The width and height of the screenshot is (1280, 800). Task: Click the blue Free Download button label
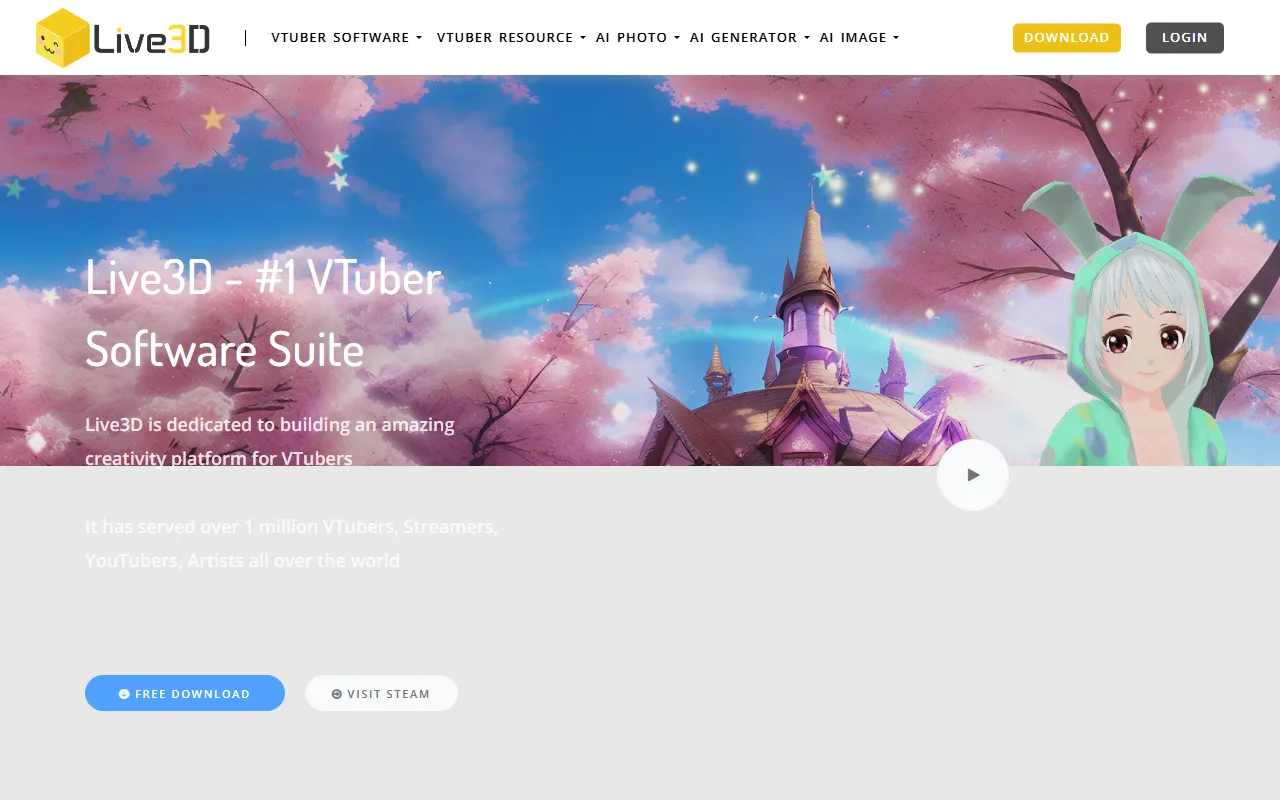pyautogui.click(x=193, y=694)
